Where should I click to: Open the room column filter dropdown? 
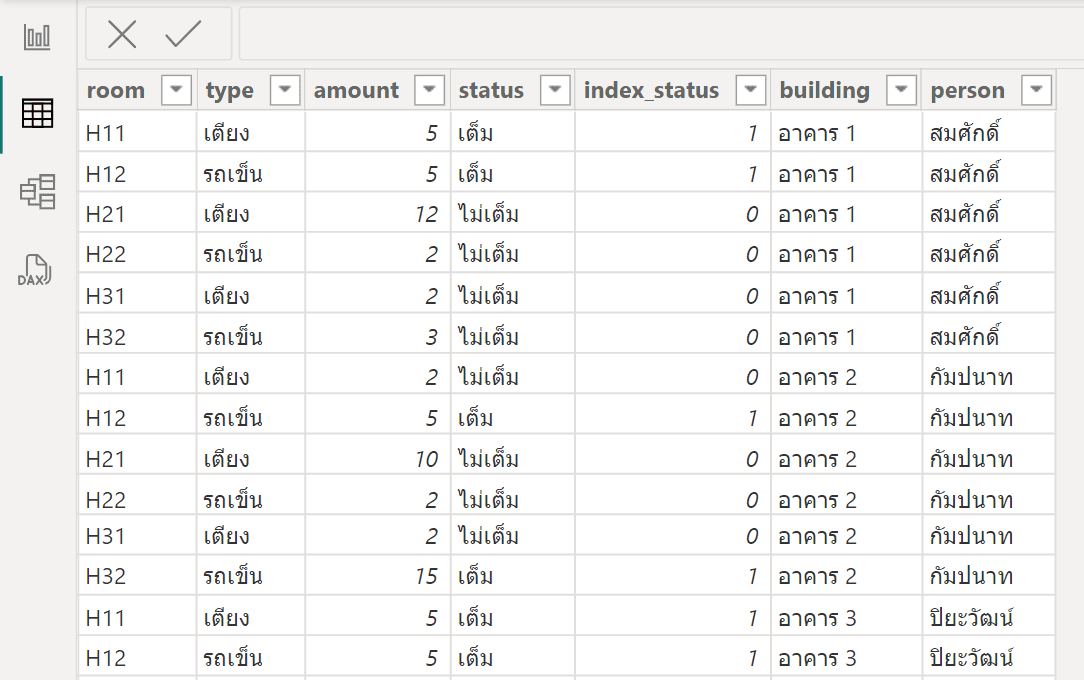point(177,90)
